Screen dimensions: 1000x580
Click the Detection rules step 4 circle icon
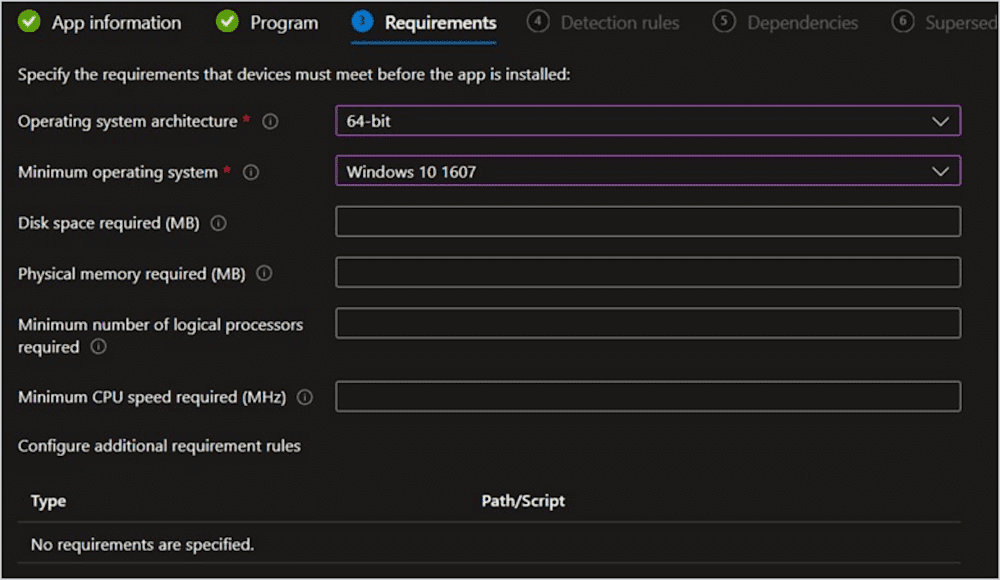(538, 21)
